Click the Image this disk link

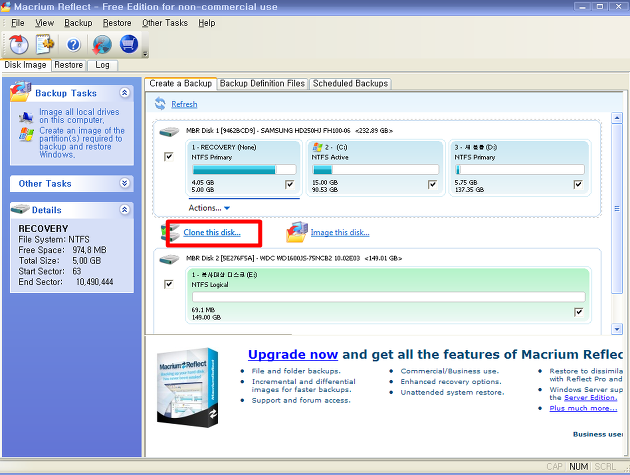(x=340, y=232)
